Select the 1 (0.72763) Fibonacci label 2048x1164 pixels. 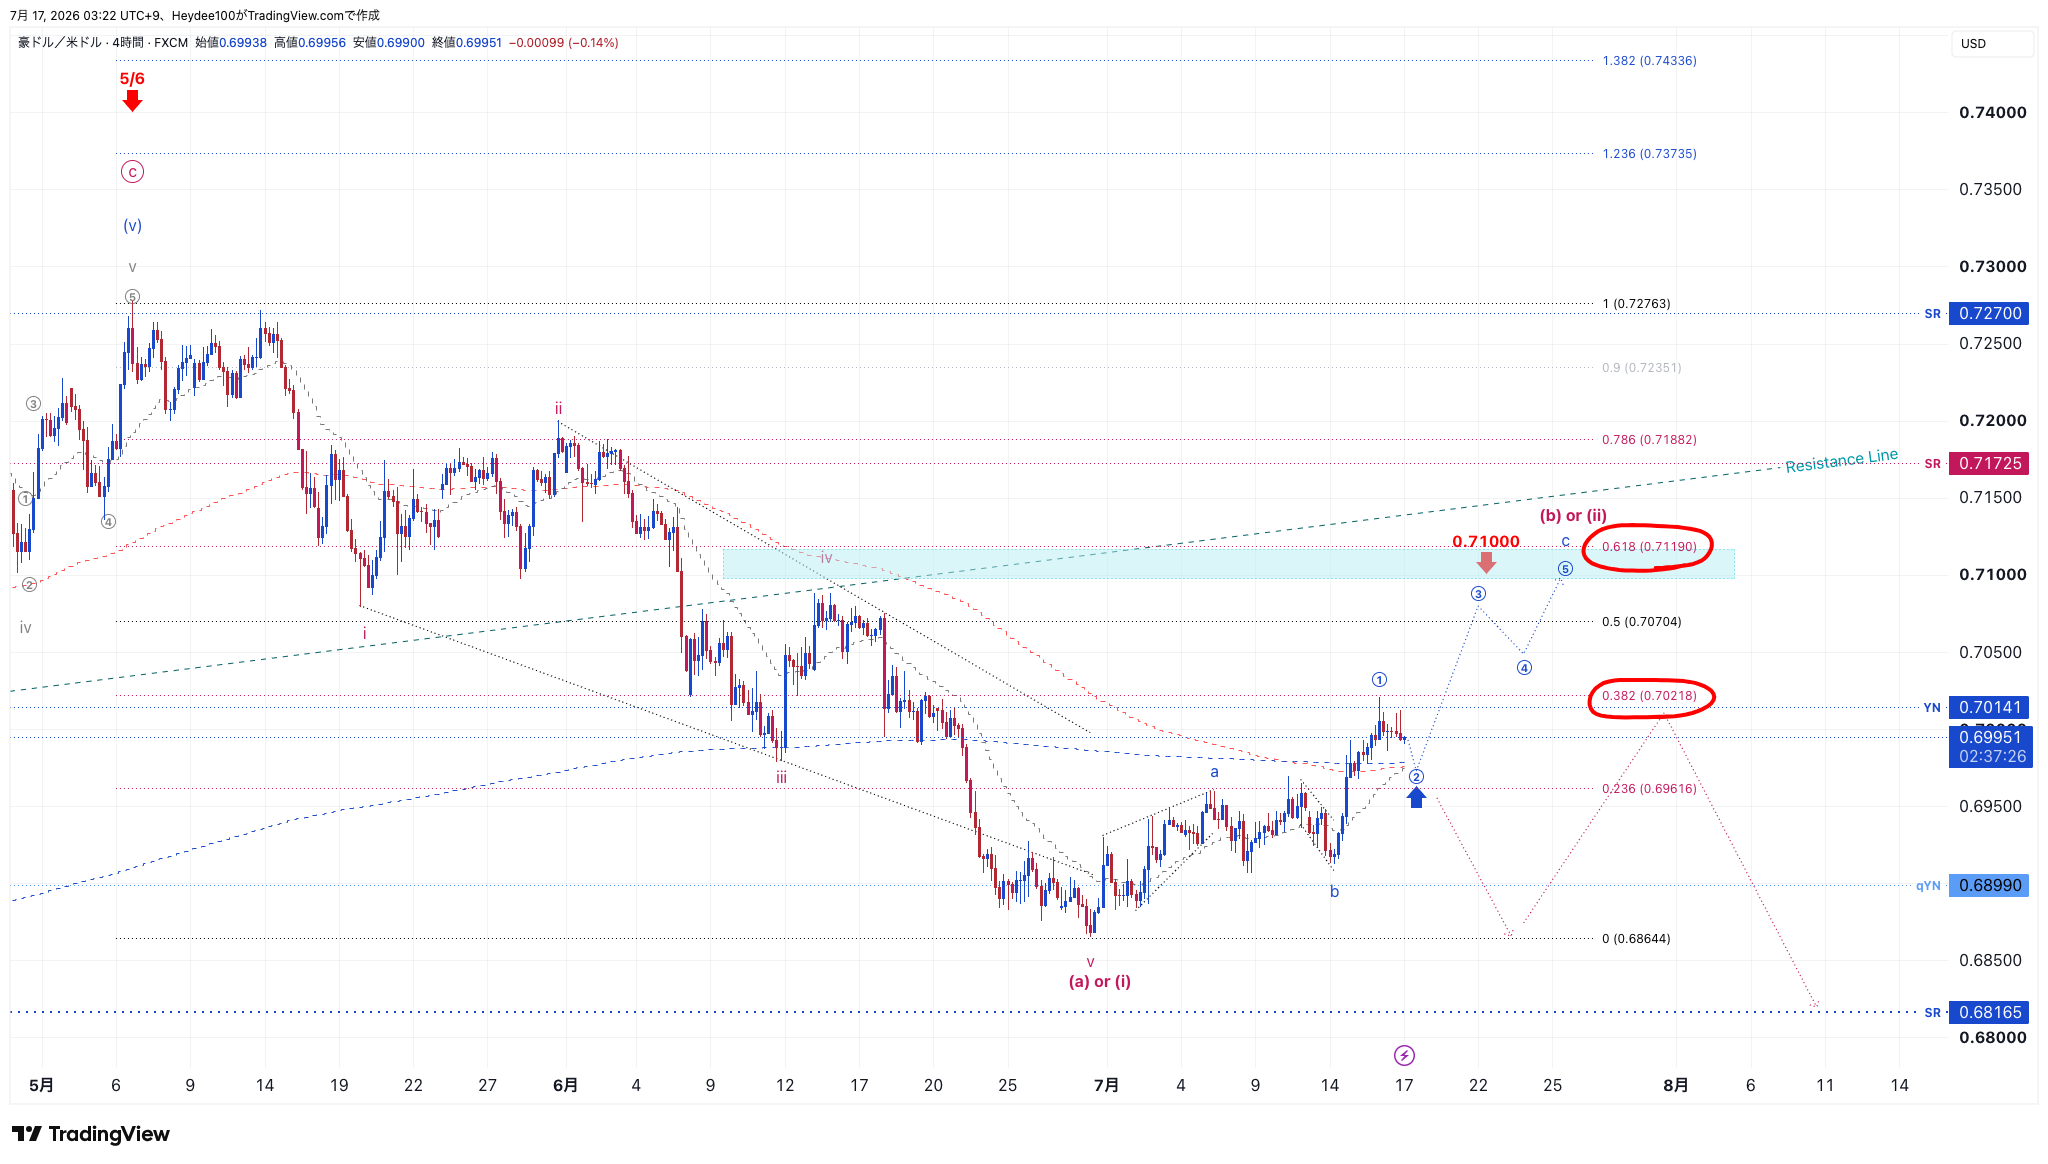(x=1636, y=303)
